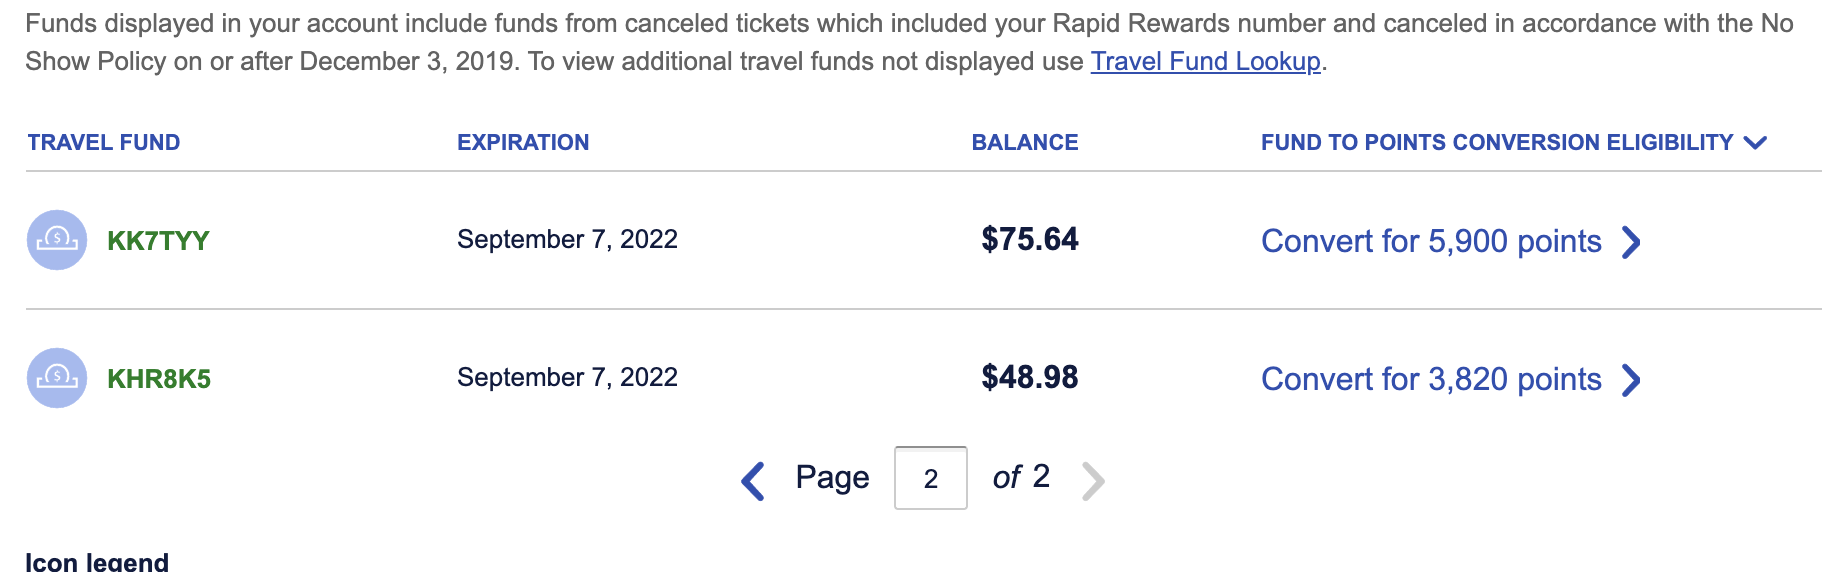Viewport: 1846px width, 572px height.
Task: Expand the Fund to Points Conversion Eligibility chevron
Action: coord(1755,143)
